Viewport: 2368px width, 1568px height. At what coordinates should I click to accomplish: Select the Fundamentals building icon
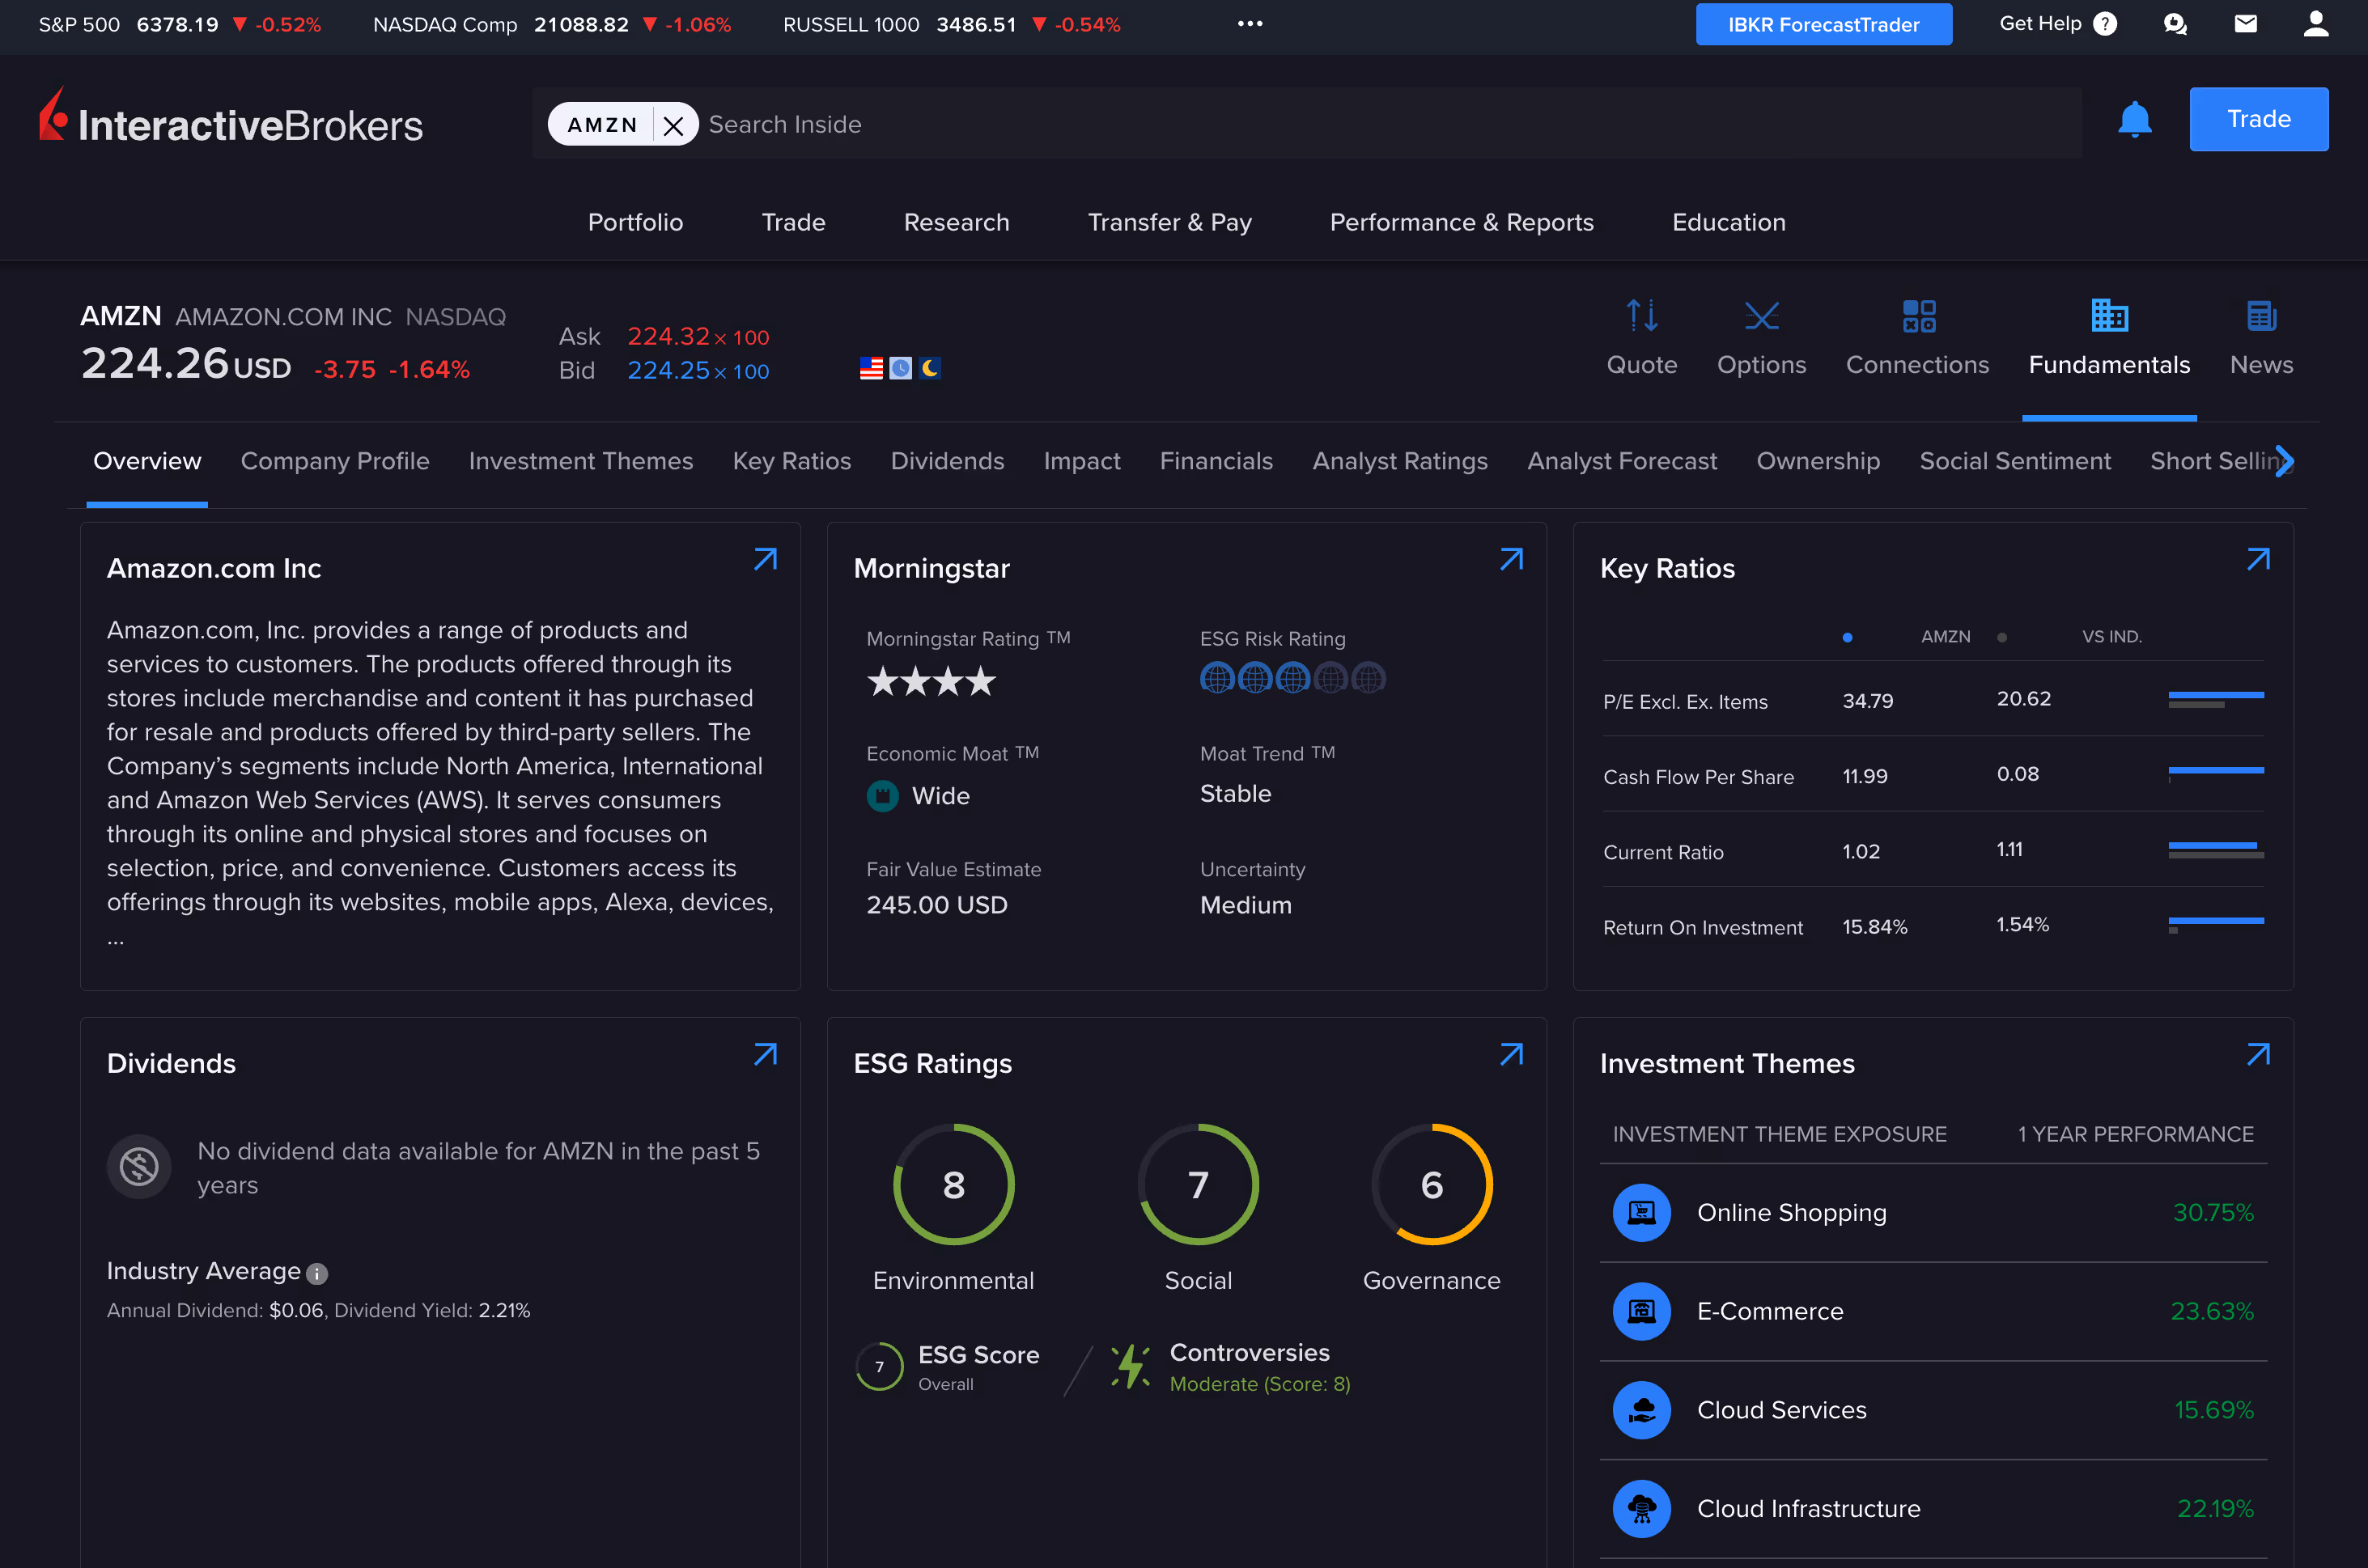tap(2109, 316)
